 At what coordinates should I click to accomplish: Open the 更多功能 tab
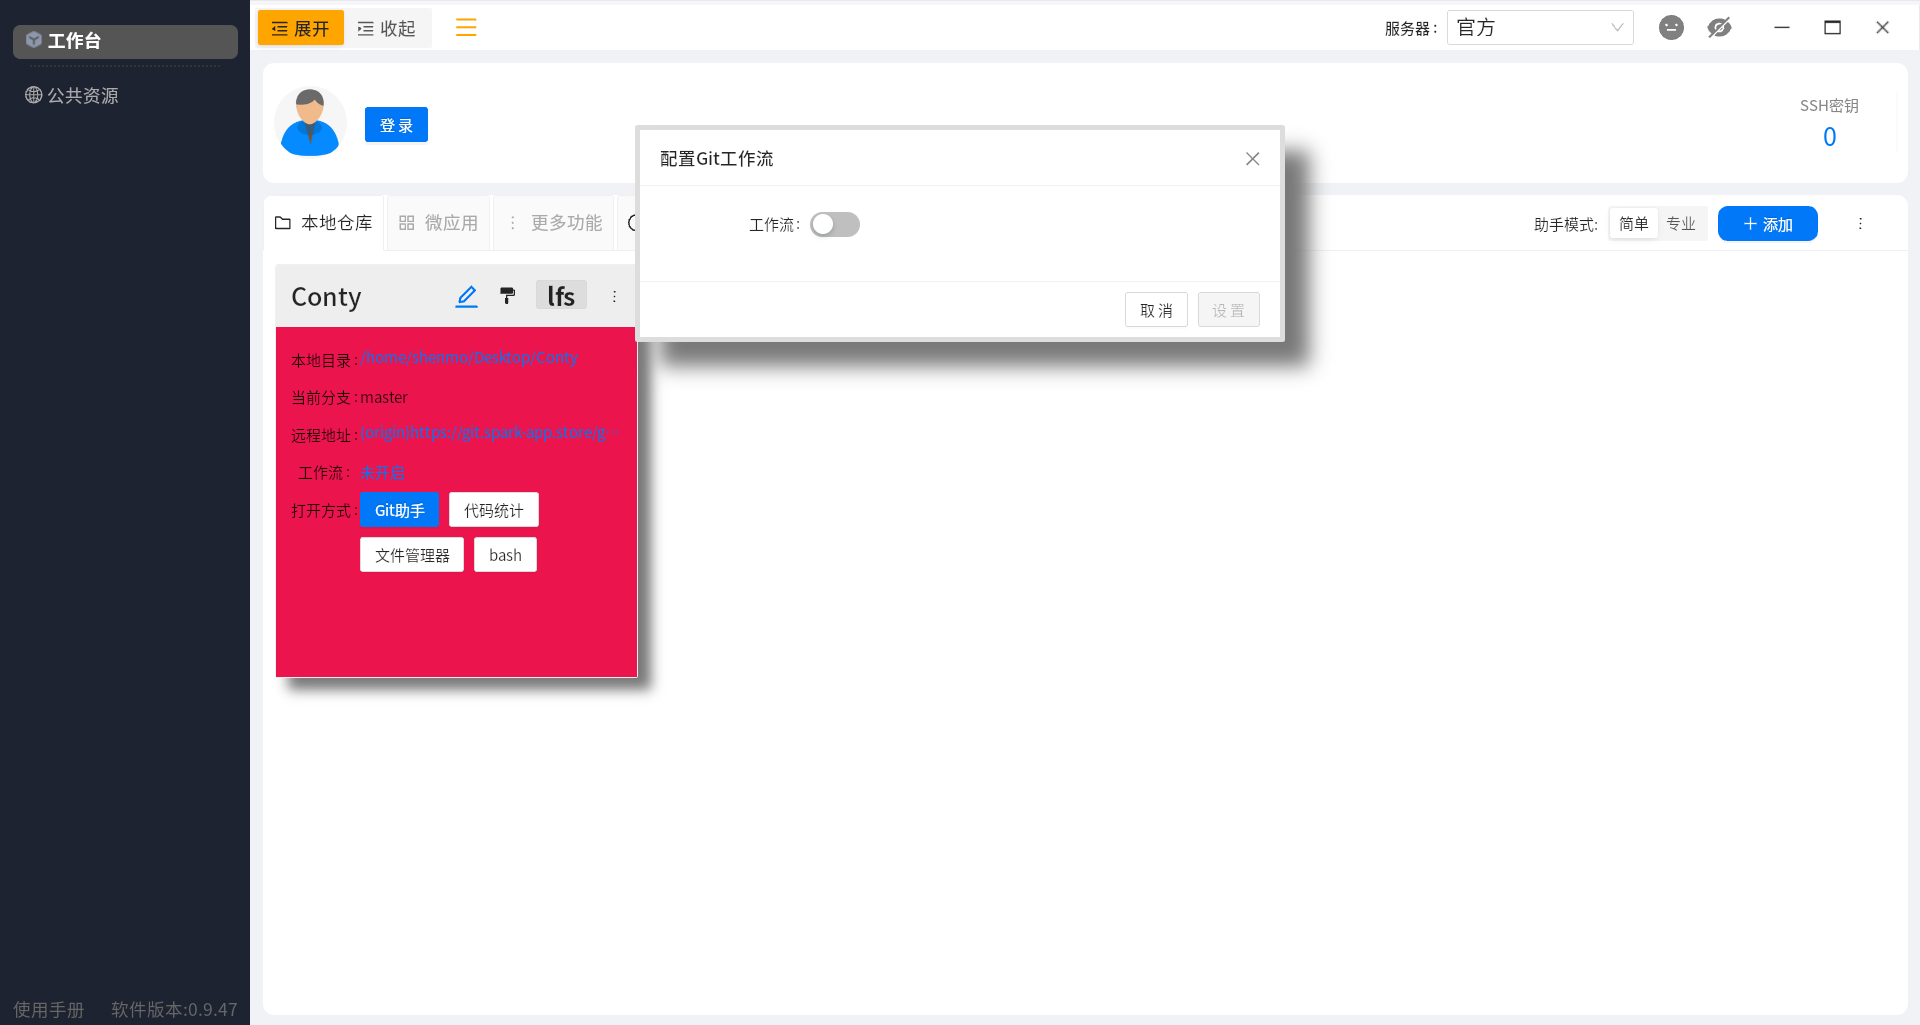click(x=555, y=223)
